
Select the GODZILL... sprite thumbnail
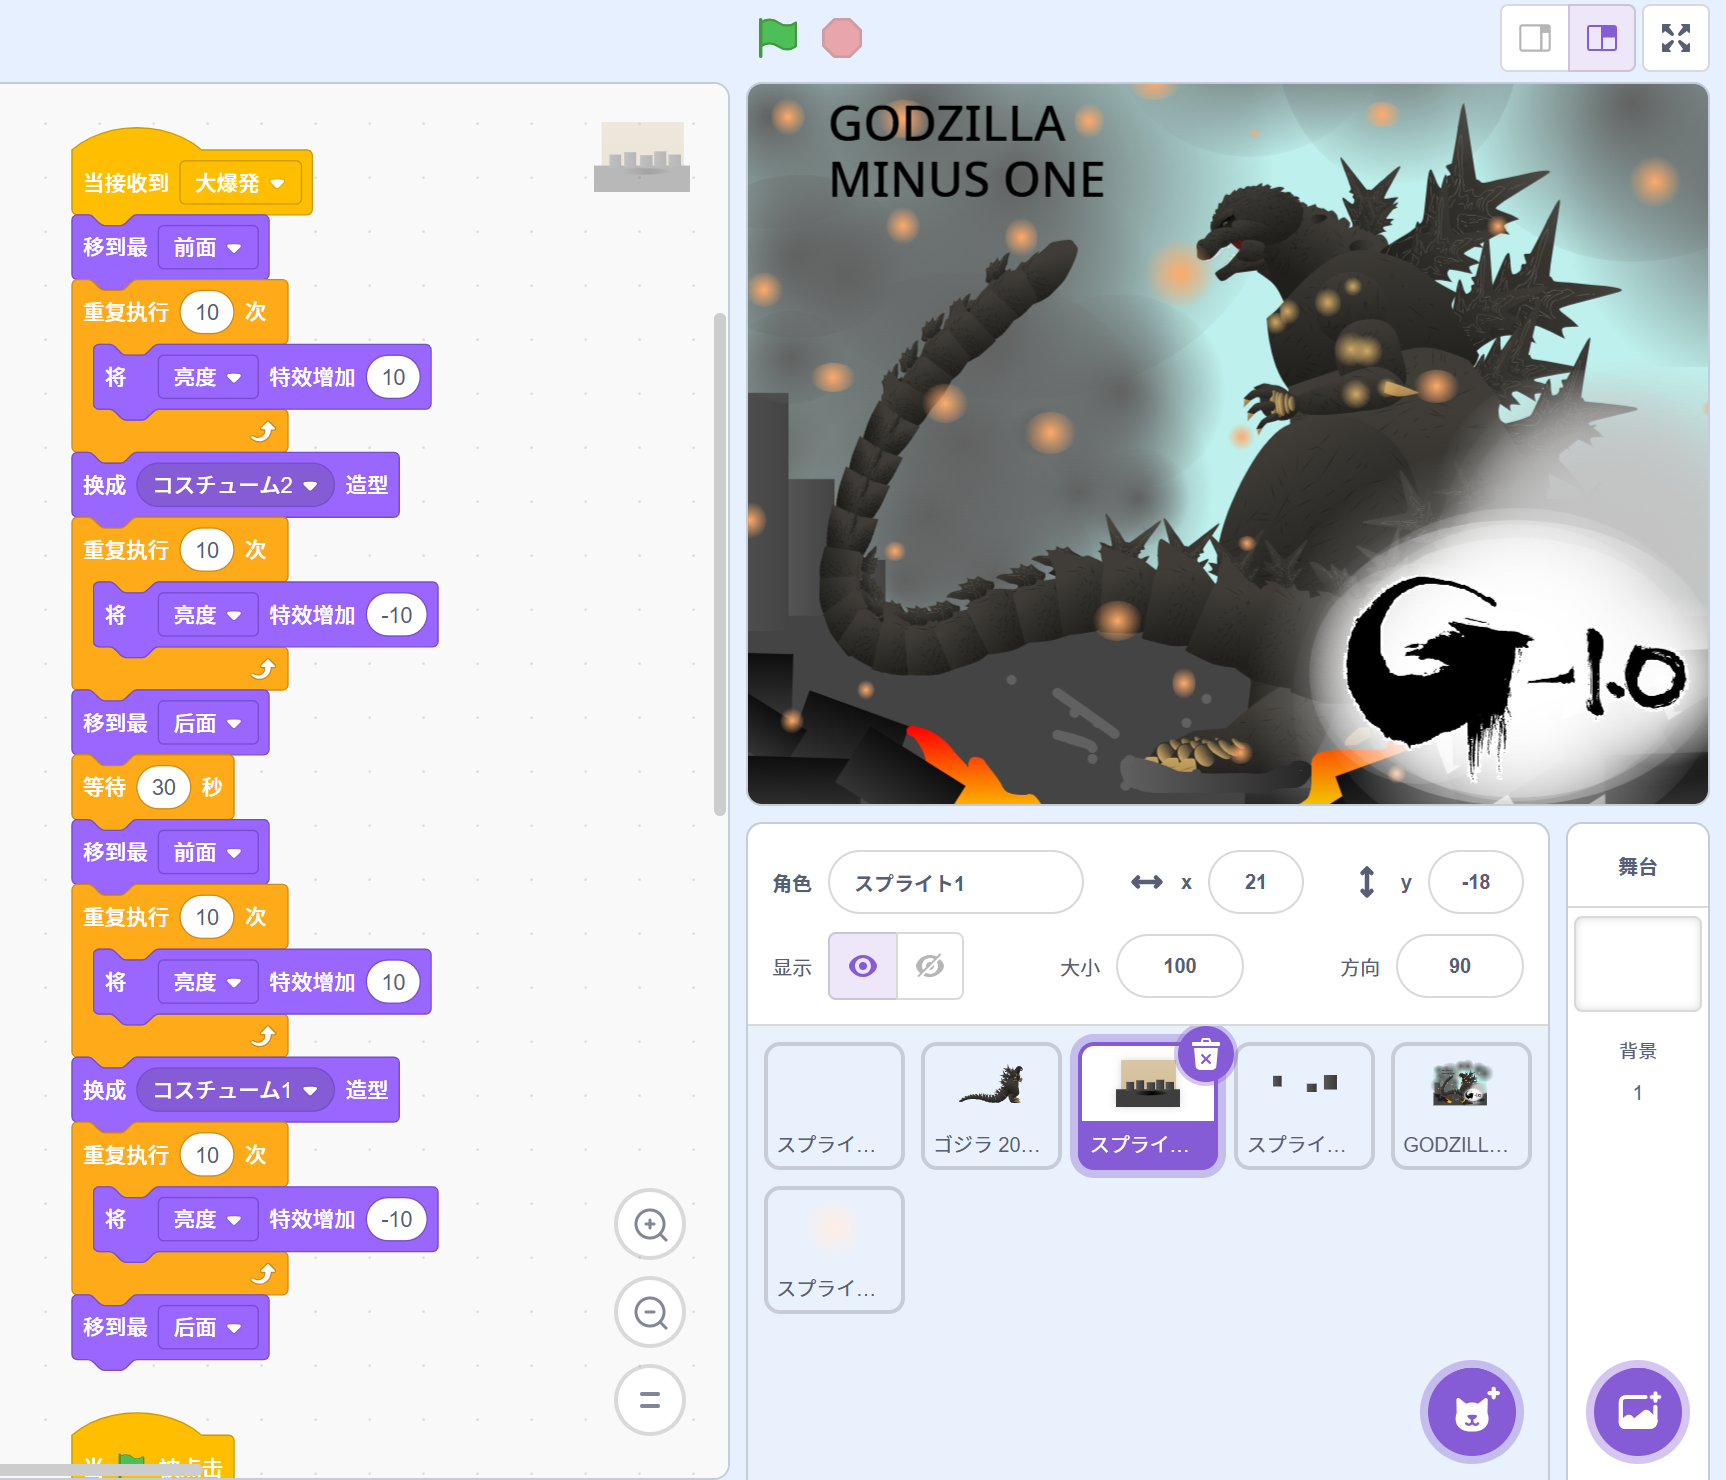pos(1460,1105)
